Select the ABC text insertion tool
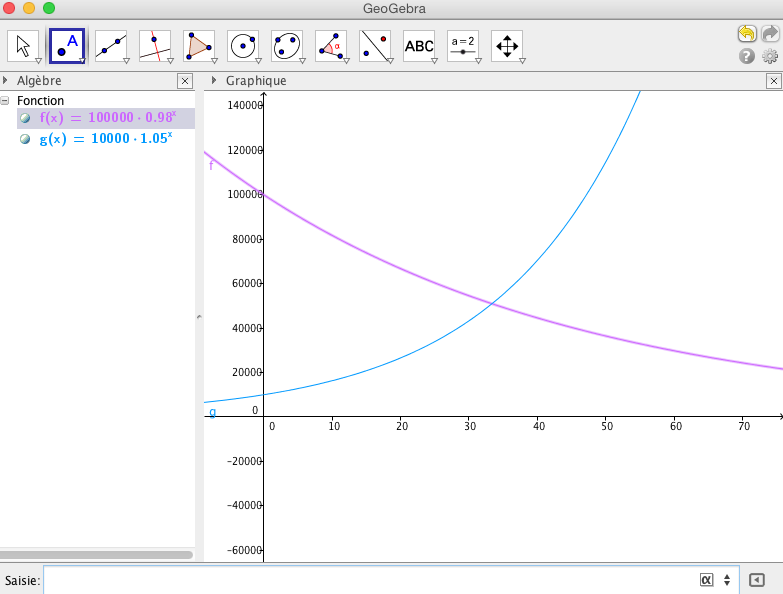Viewport: 783px width, 594px height. click(419, 45)
